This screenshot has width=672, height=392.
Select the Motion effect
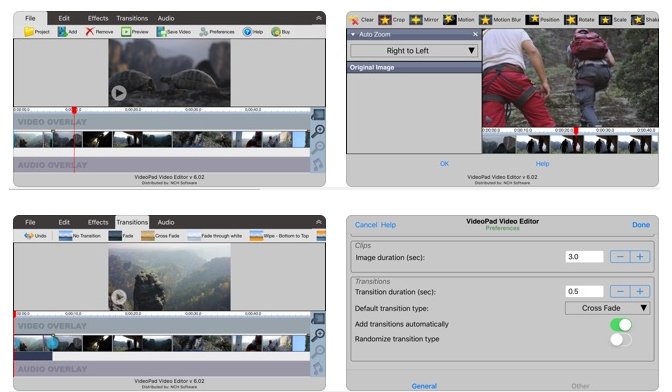coord(458,20)
